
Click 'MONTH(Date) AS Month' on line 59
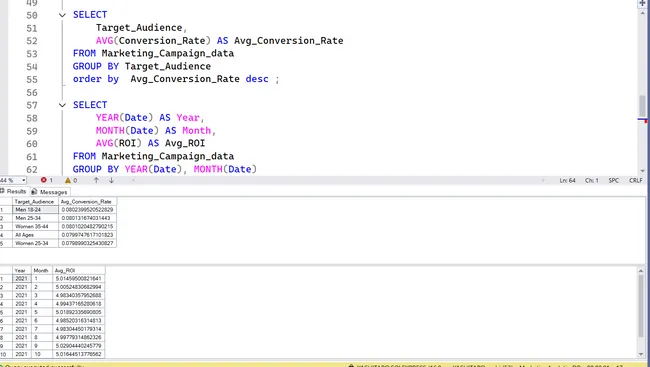point(154,131)
